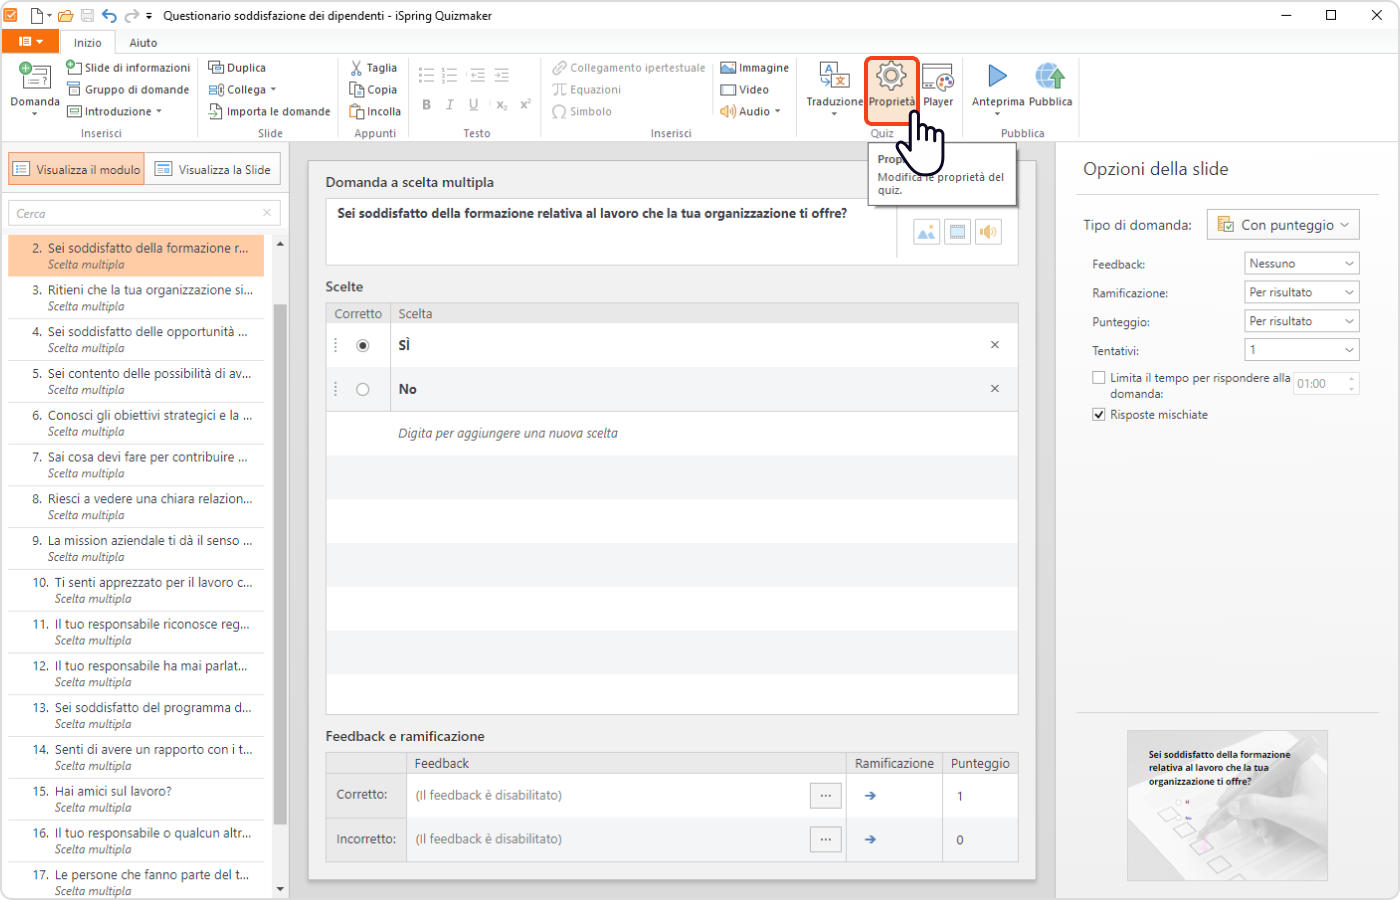Select question 3 Ritieni che la tua organizzazione
Viewport: 1400px width, 900px height.
(x=136, y=298)
